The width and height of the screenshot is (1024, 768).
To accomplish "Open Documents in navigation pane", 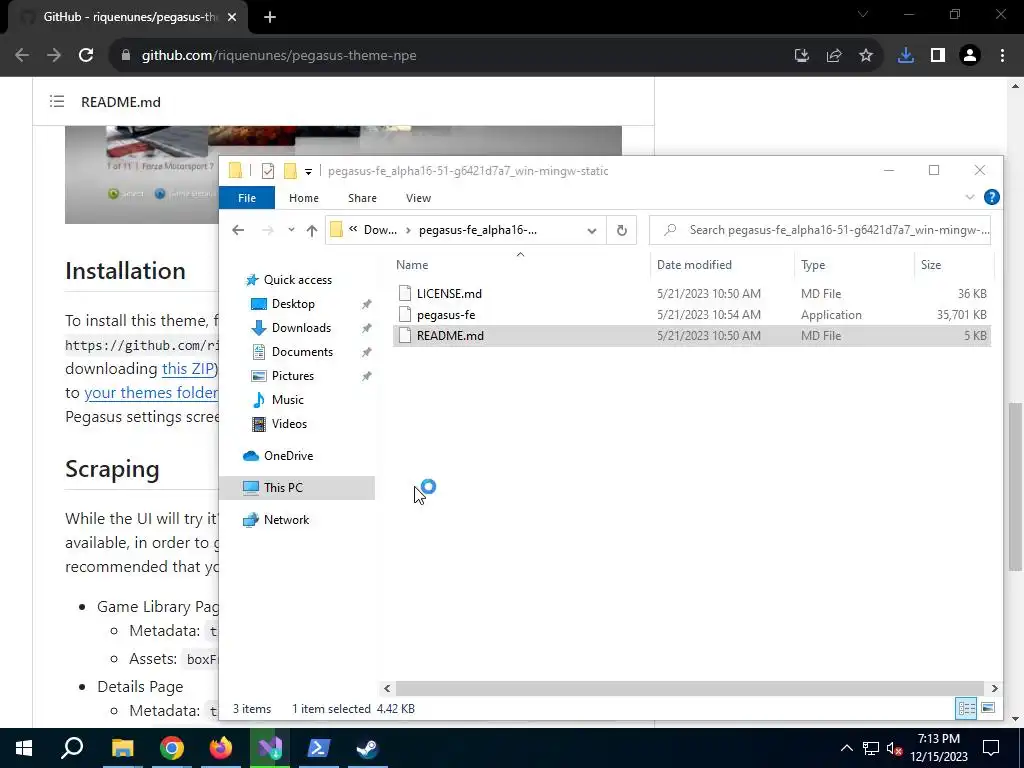I will [x=302, y=352].
